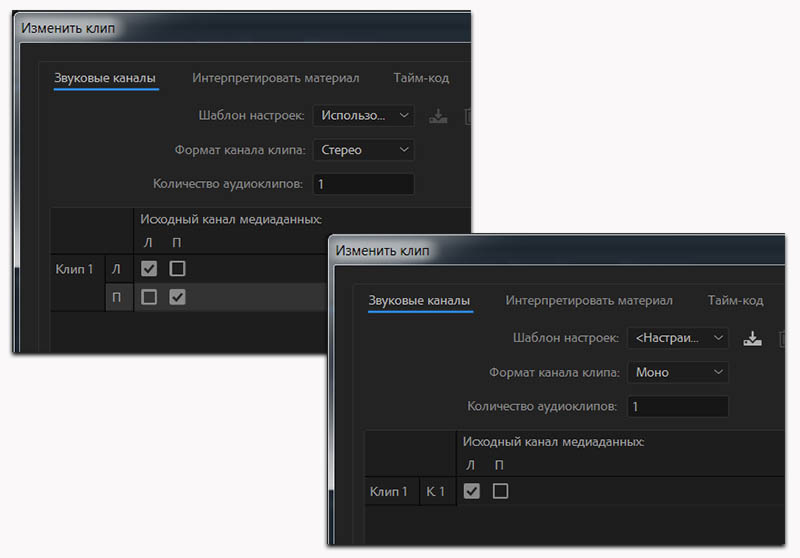
Task: Open the Тайм-код tab in the front dialog
Action: coord(735,300)
